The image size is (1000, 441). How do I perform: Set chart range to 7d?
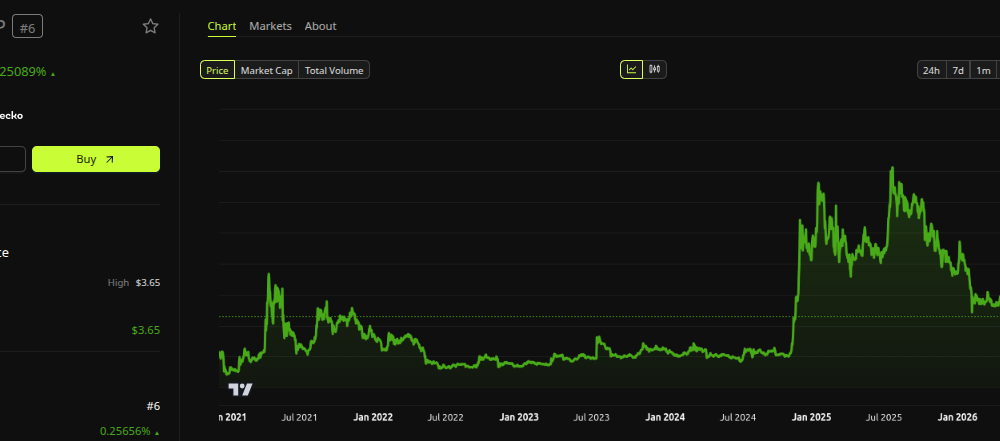(958, 70)
